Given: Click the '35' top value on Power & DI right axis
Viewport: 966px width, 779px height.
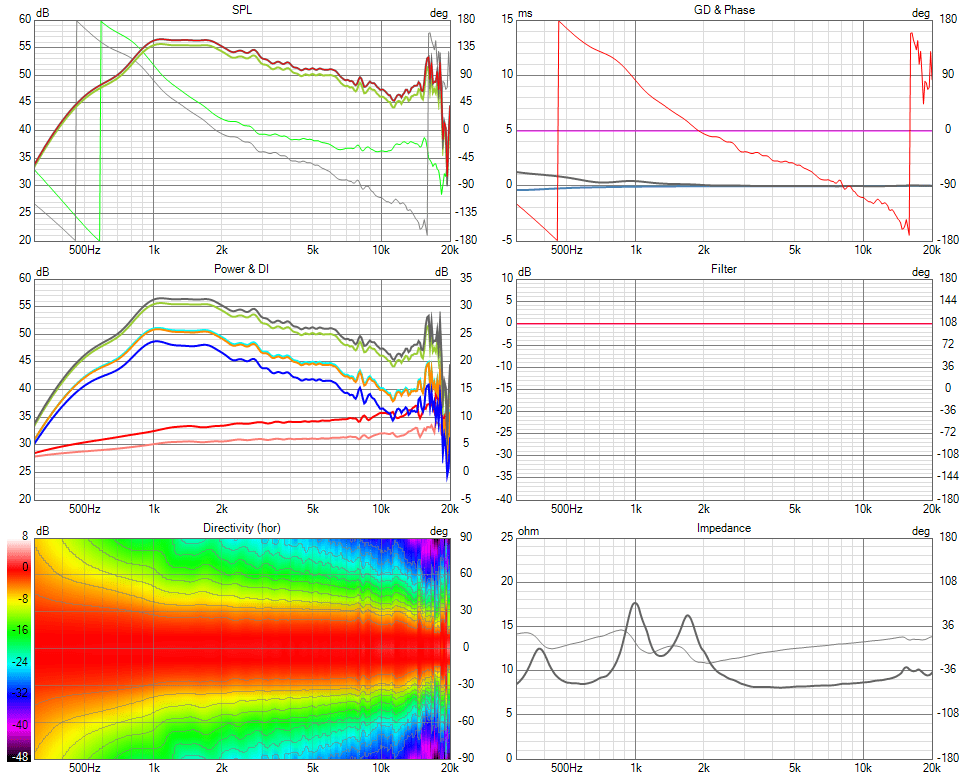Looking at the screenshot, I should pyautogui.click(x=466, y=278).
